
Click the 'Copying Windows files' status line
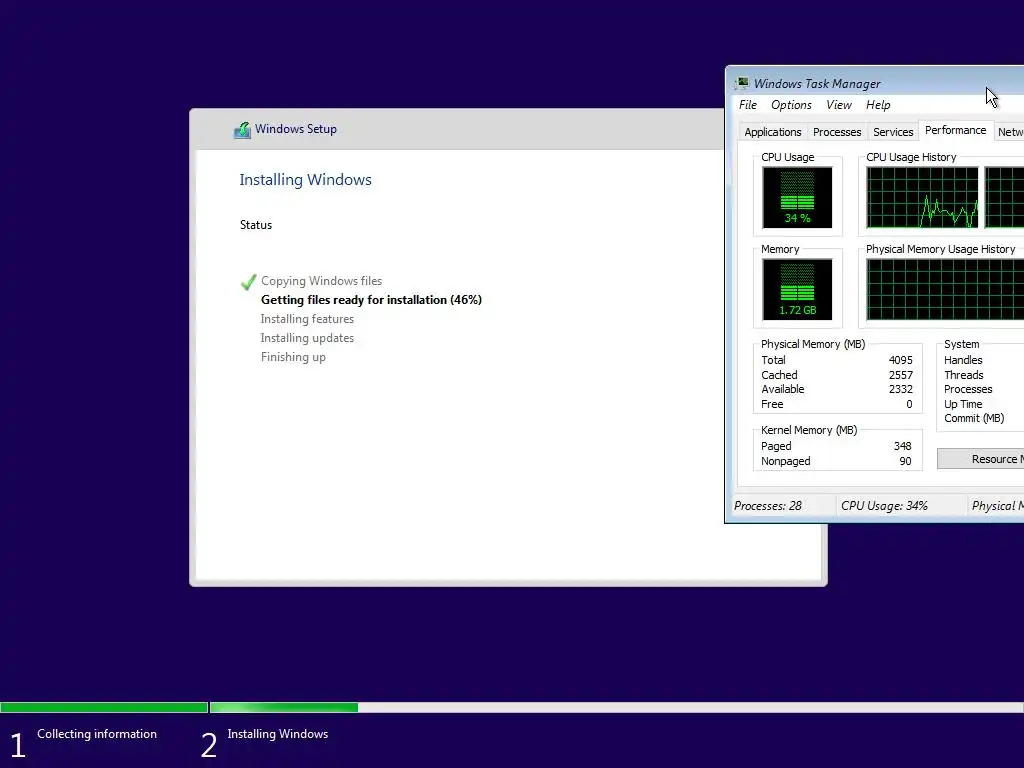coord(321,281)
